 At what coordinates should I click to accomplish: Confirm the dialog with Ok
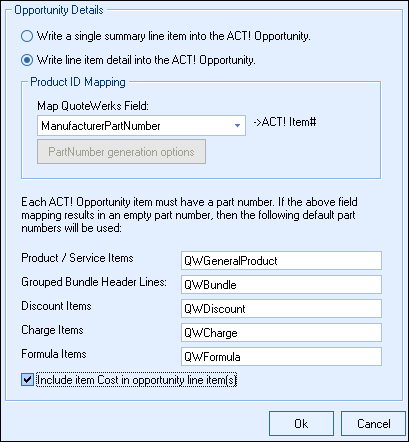(301, 424)
